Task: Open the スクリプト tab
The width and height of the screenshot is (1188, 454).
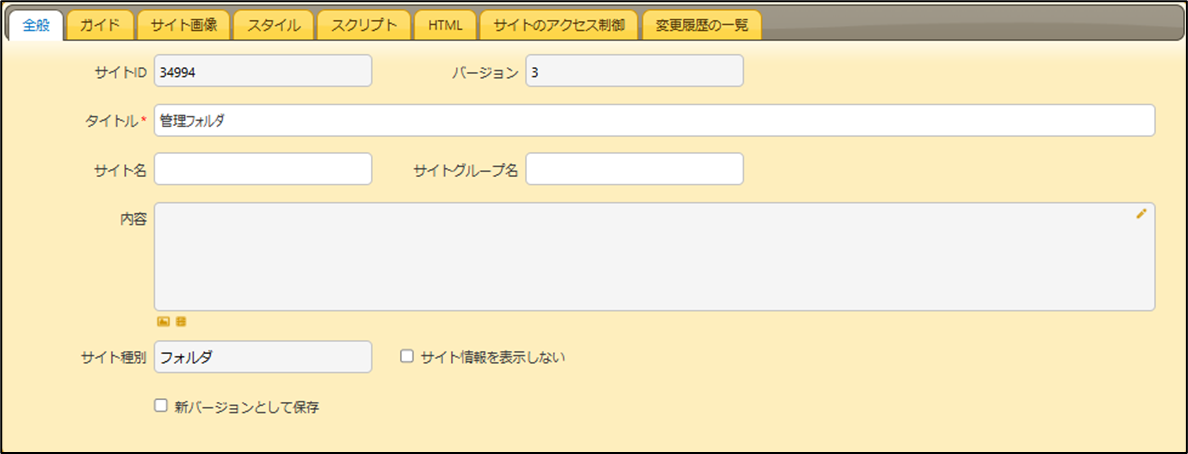Action: coord(363,25)
